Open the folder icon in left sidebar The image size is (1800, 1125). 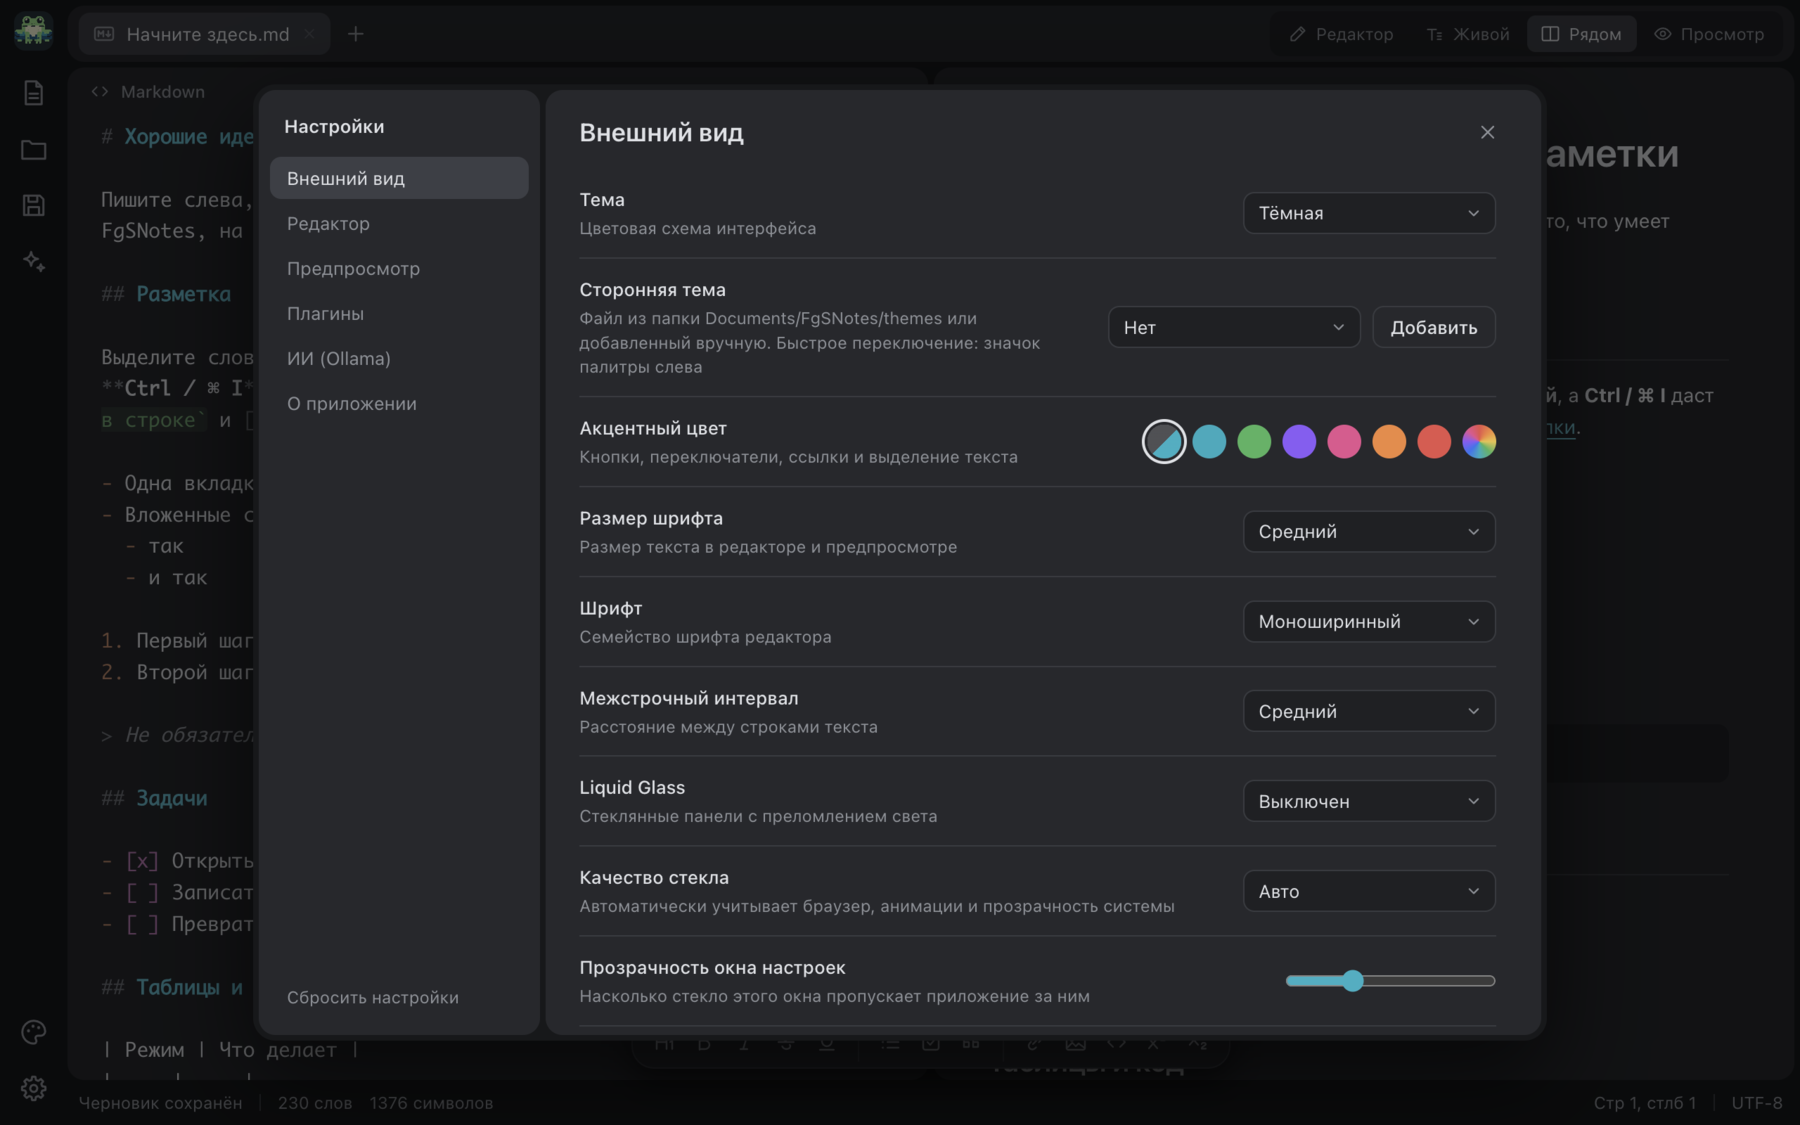pos(33,150)
